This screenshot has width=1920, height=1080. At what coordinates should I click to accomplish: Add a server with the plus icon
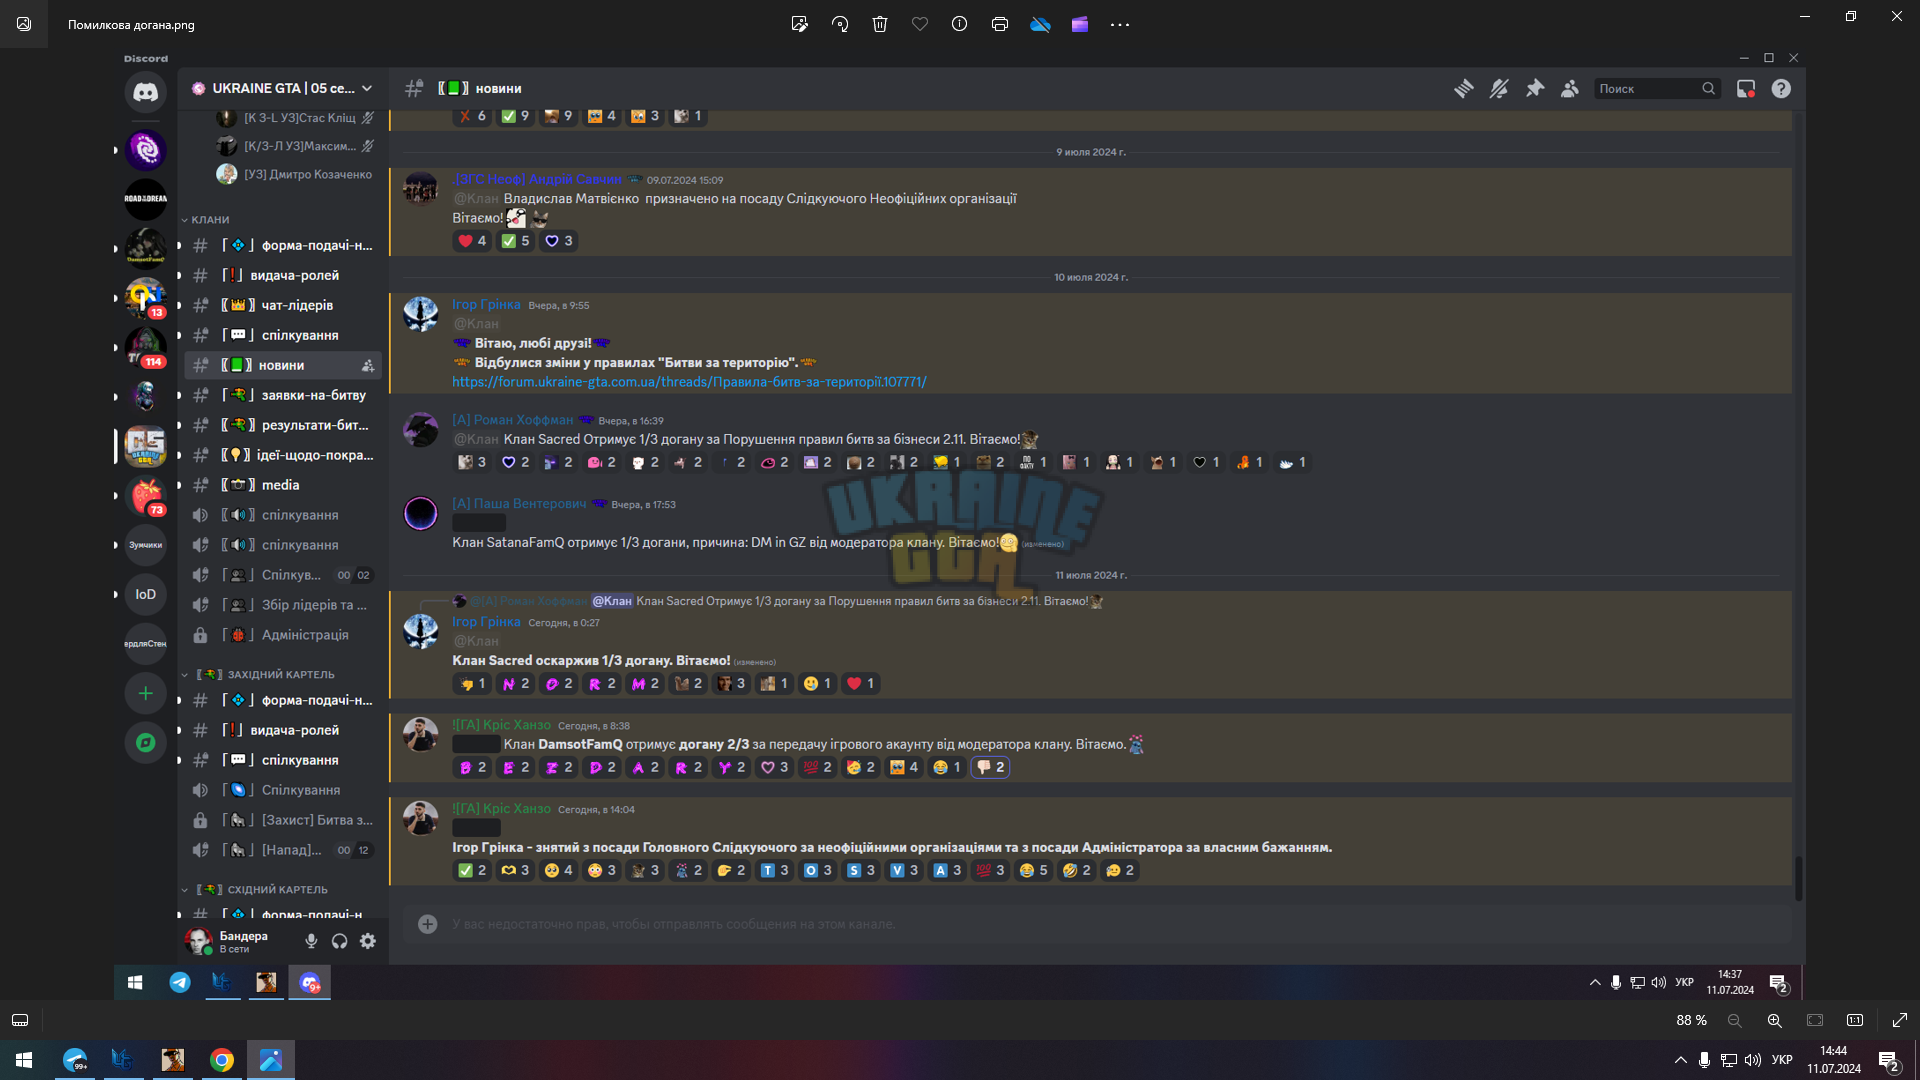pos(146,693)
